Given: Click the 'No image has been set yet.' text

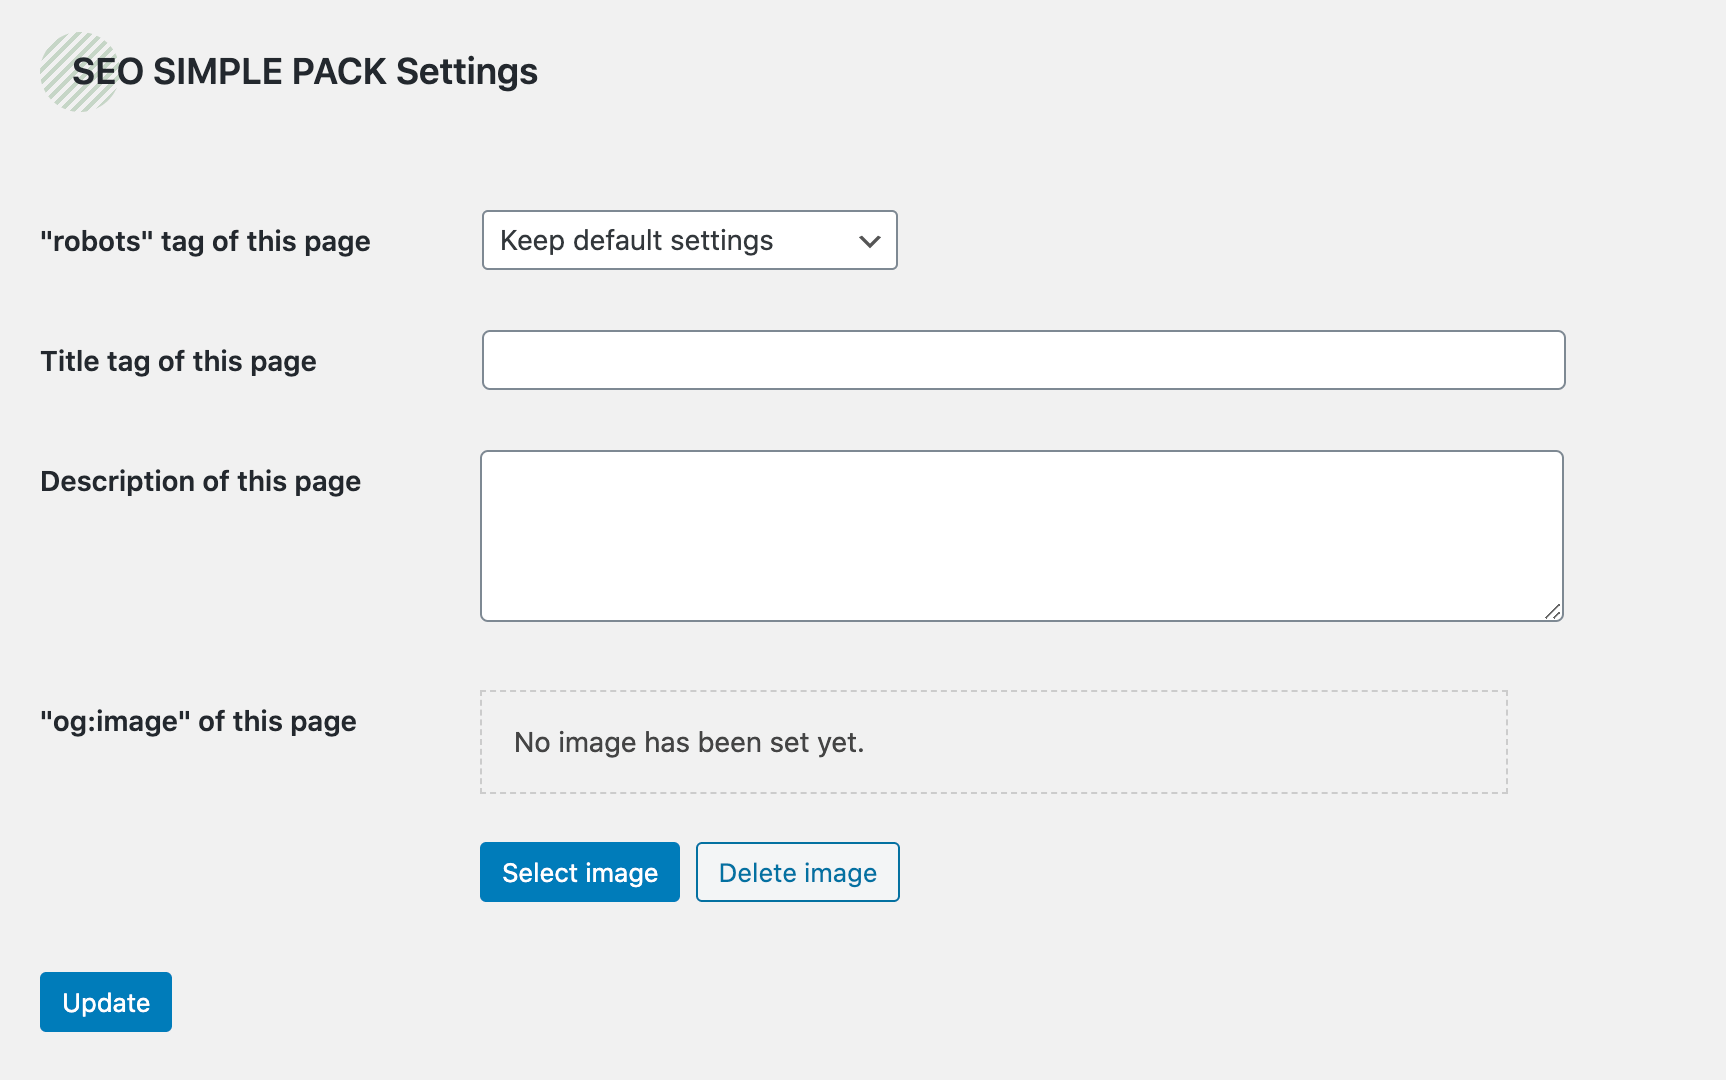Looking at the screenshot, I should pos(689,742).
